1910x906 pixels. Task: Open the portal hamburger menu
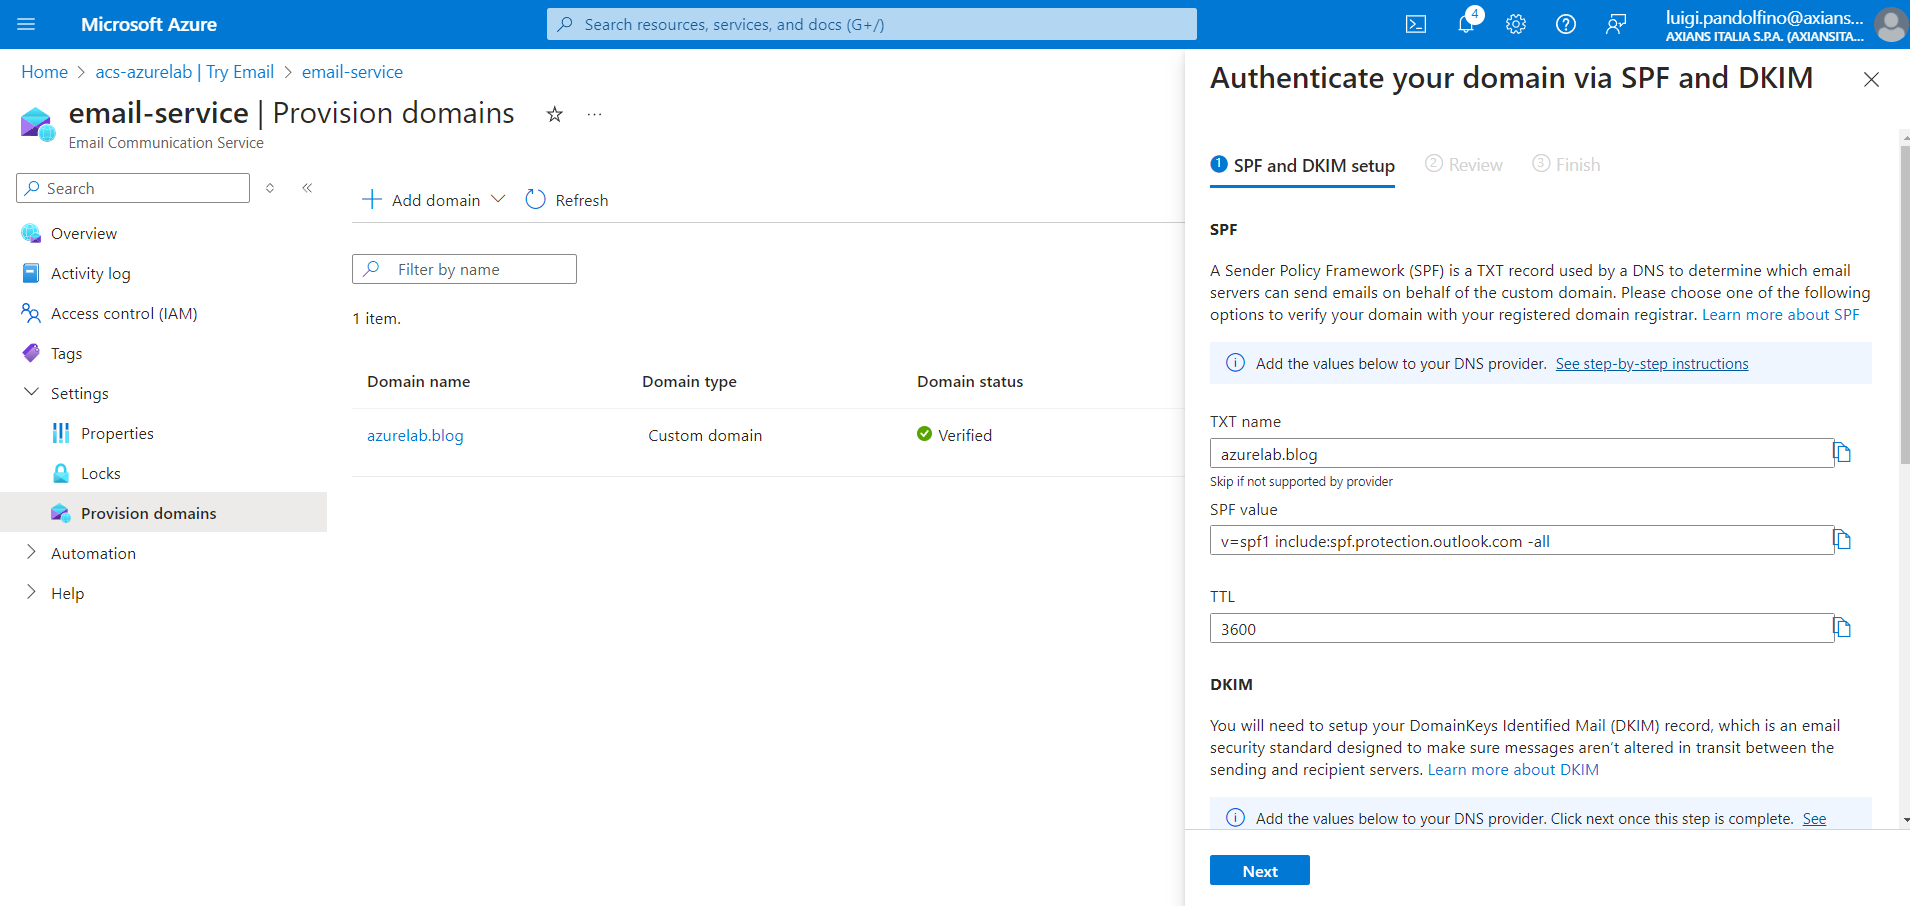[x=26, y=24]
